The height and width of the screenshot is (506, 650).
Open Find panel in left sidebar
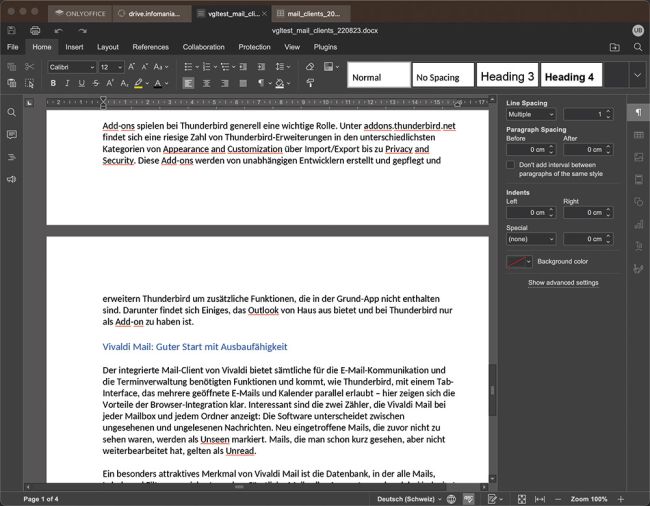pos(12,112)
